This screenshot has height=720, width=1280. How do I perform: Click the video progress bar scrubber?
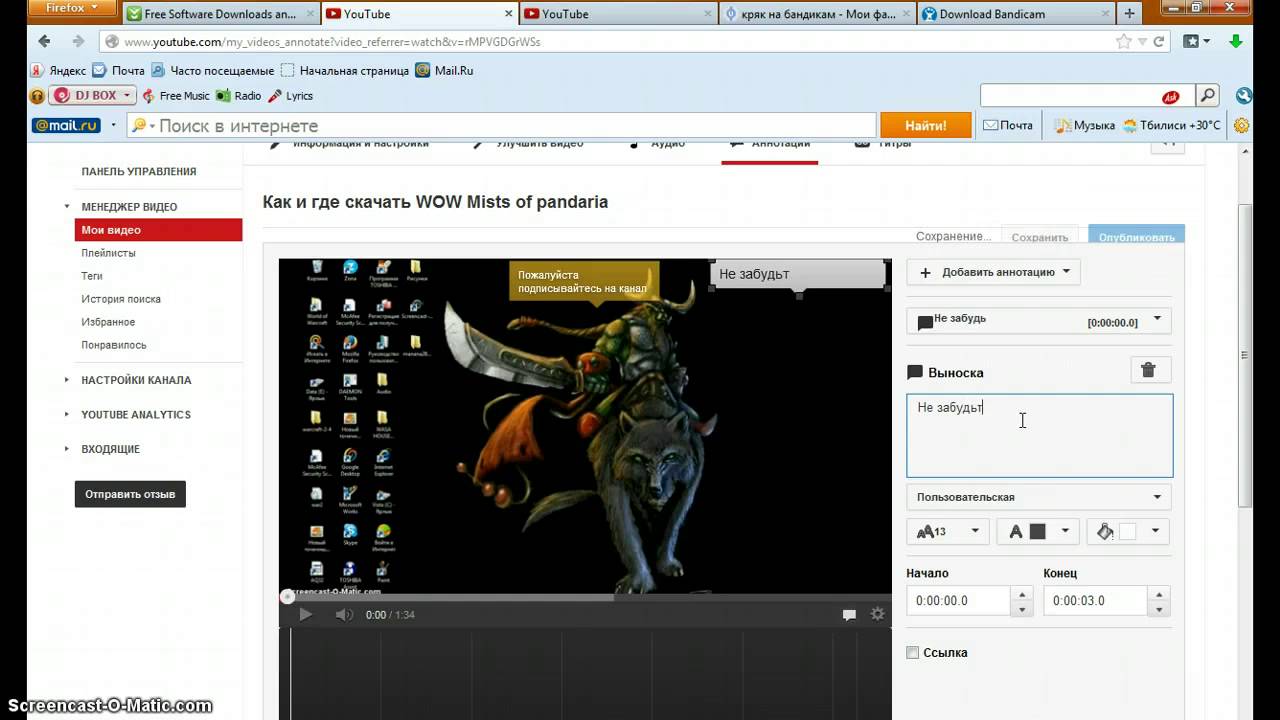[x=288, y=597]
